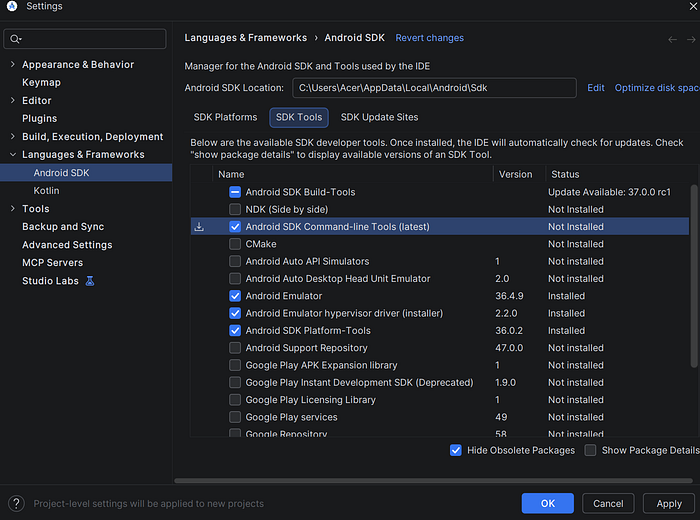Click the Apply button
The height and width of the screenshot is (520, 700).
[669, 503]
